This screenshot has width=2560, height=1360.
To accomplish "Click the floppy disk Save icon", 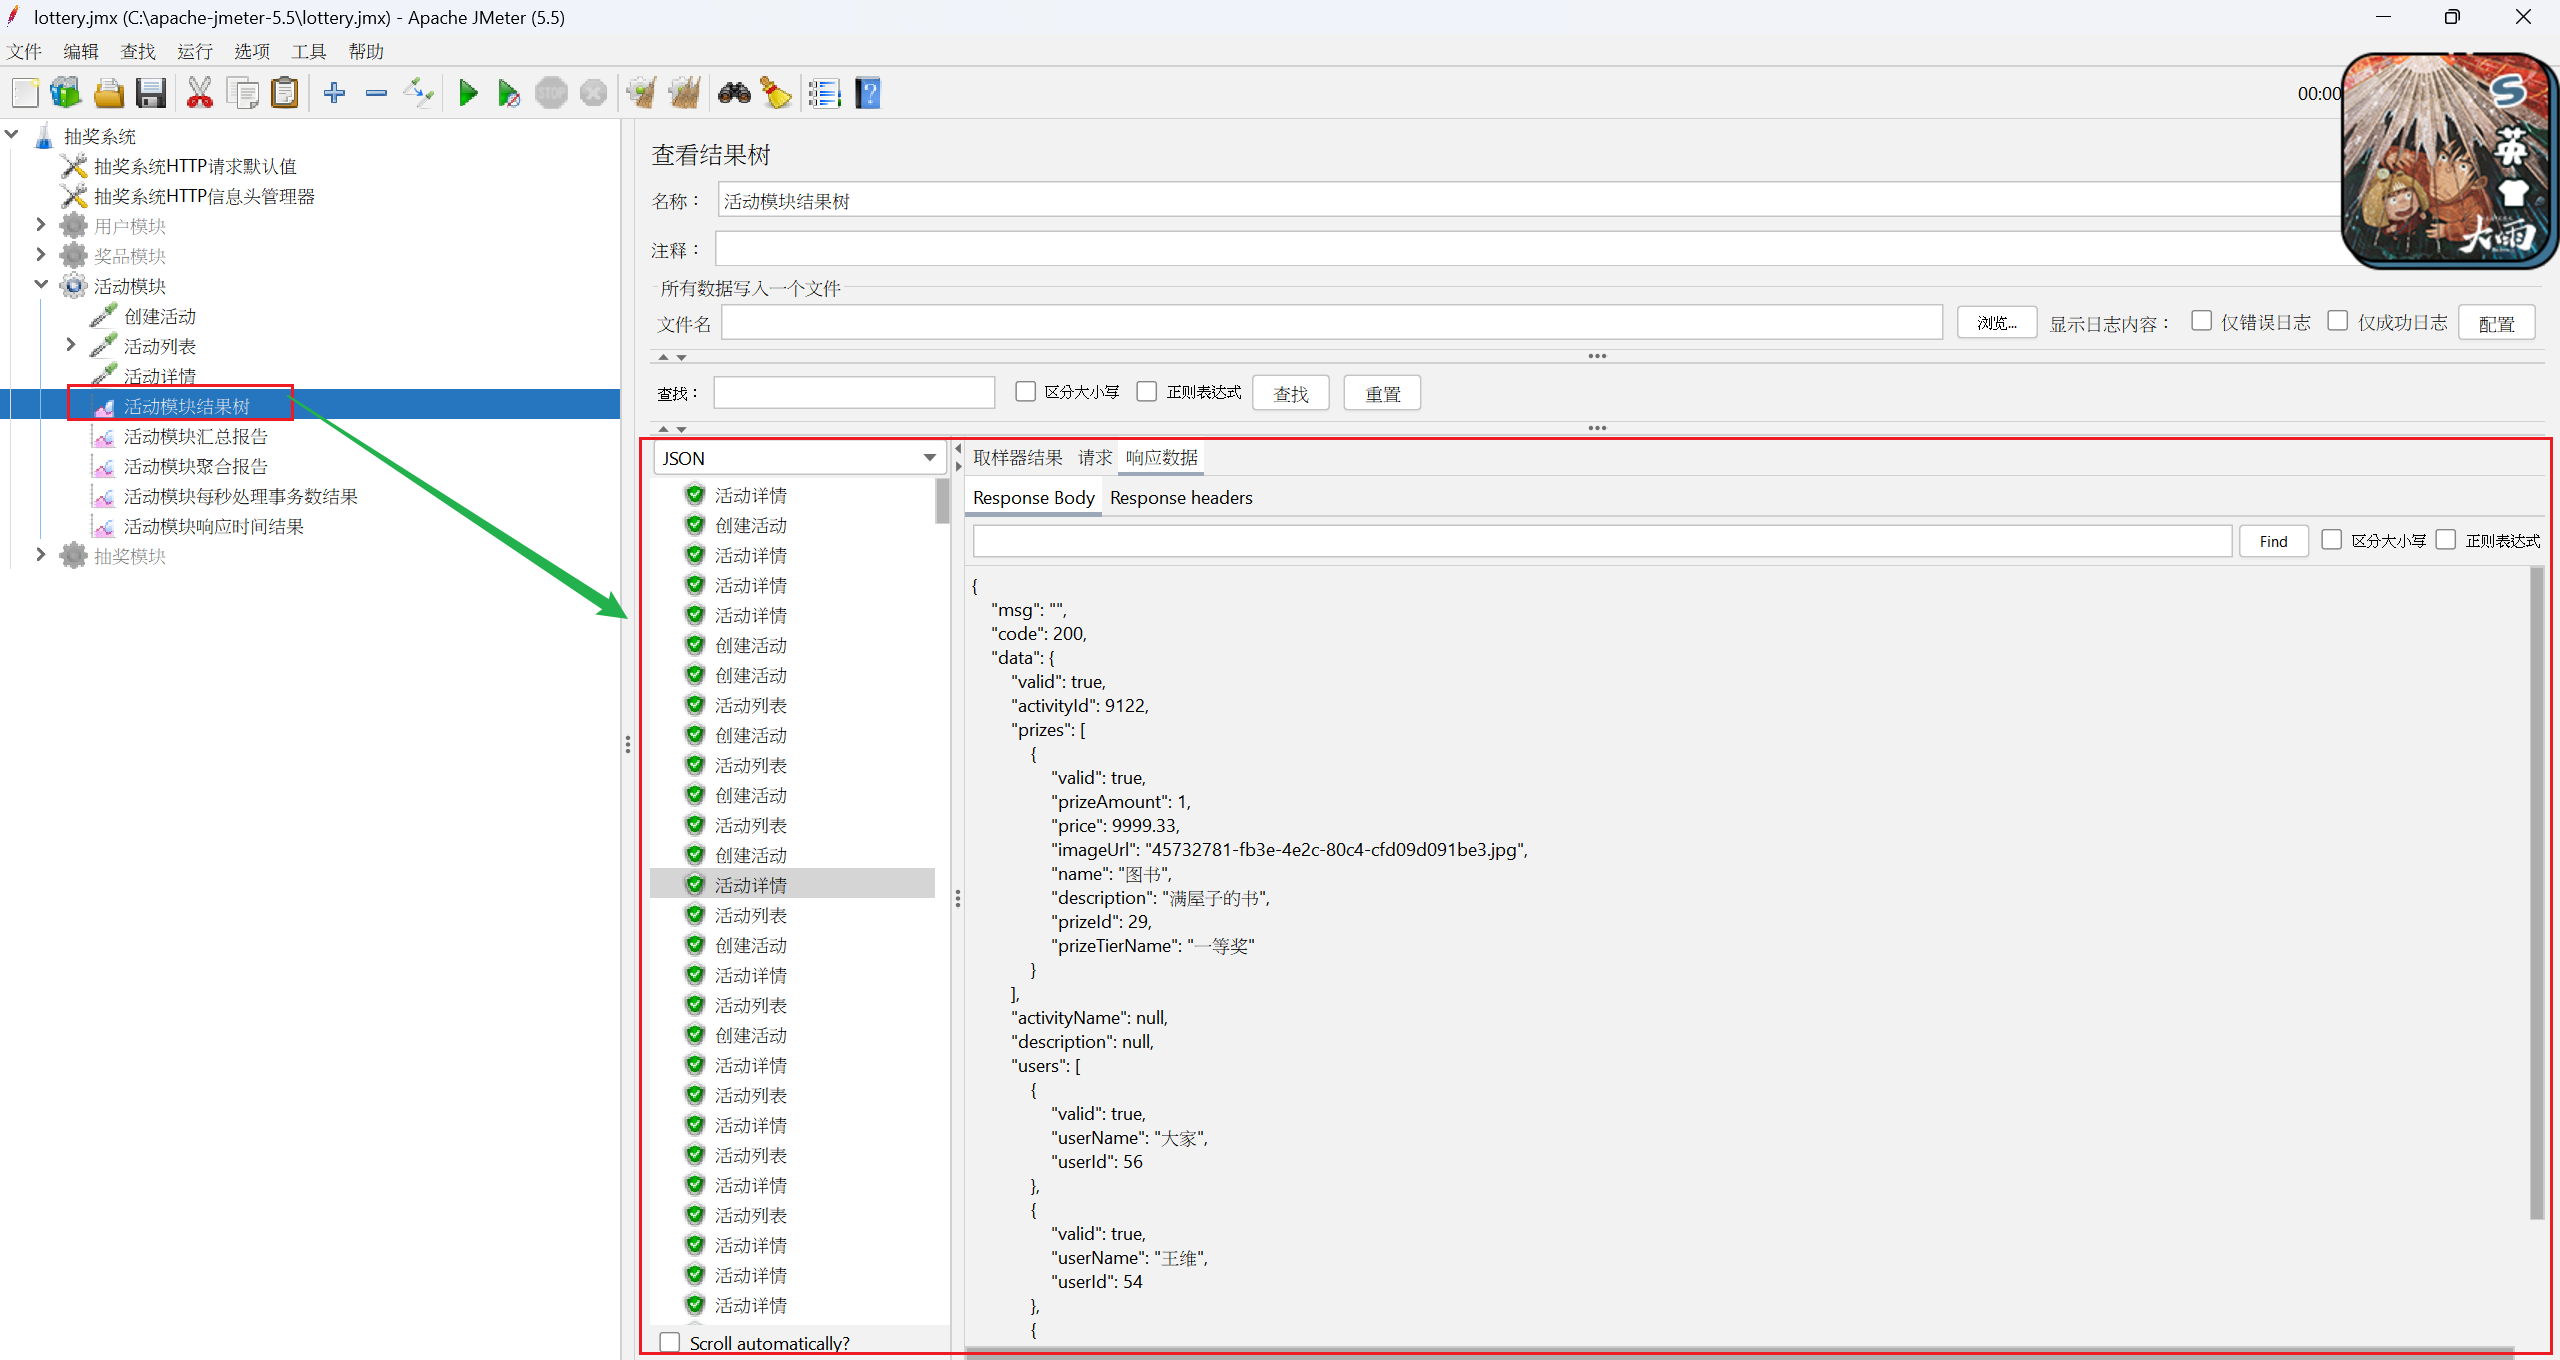I will [151, 94].
